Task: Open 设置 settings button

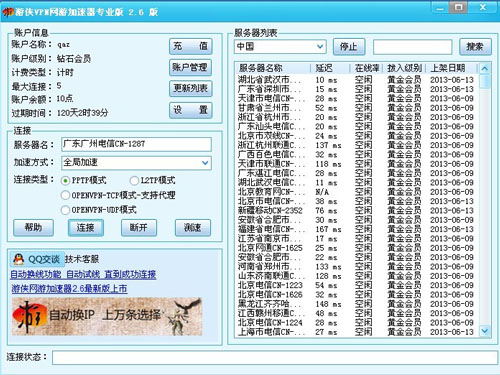Action: tap(191, 110)
